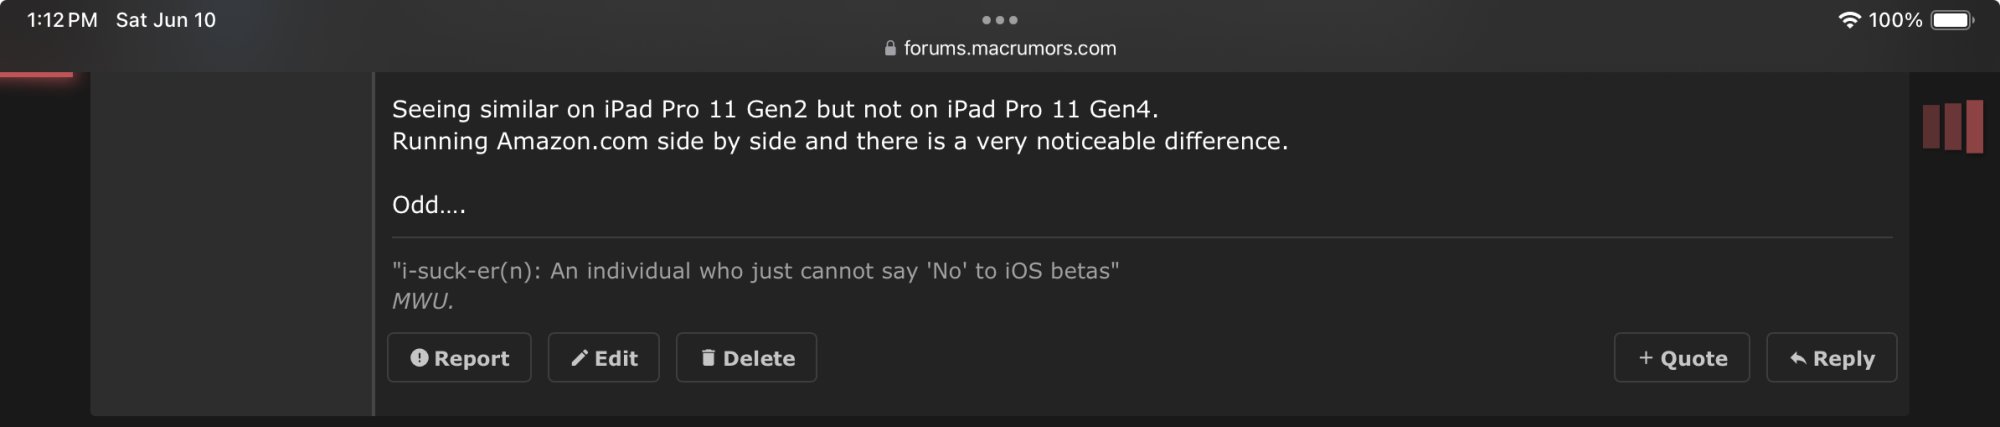
Task: Quote this post with the Quote button
Action: (x=1682, y=358)
